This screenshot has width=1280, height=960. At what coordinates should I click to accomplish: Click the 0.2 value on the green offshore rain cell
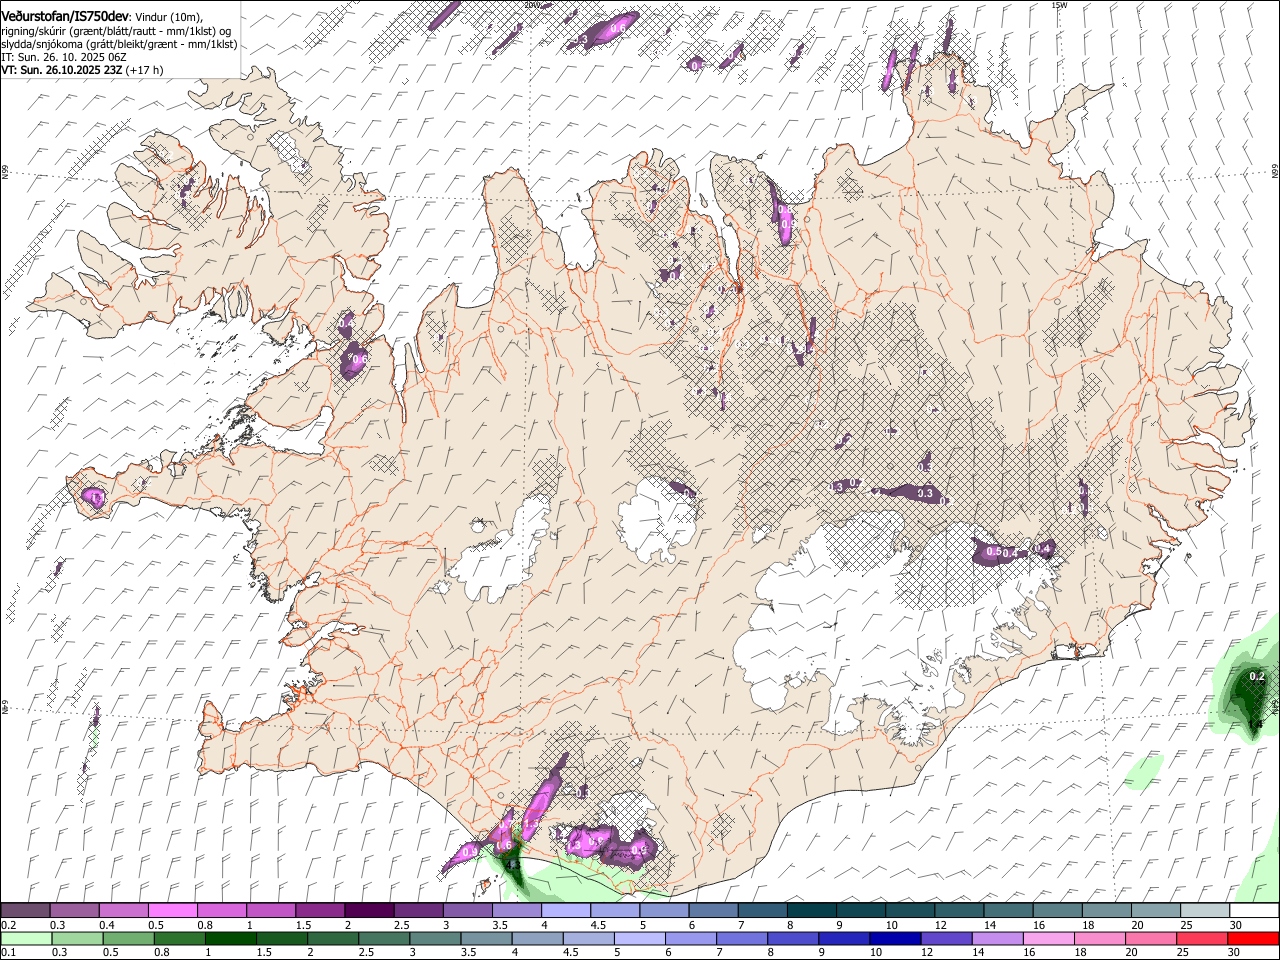pos(1258,677)
